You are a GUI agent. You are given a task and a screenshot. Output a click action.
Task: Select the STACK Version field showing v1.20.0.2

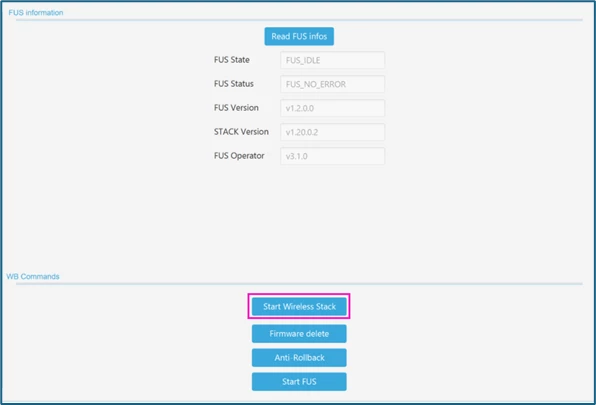pyautogui.click(x=333, y=132)
